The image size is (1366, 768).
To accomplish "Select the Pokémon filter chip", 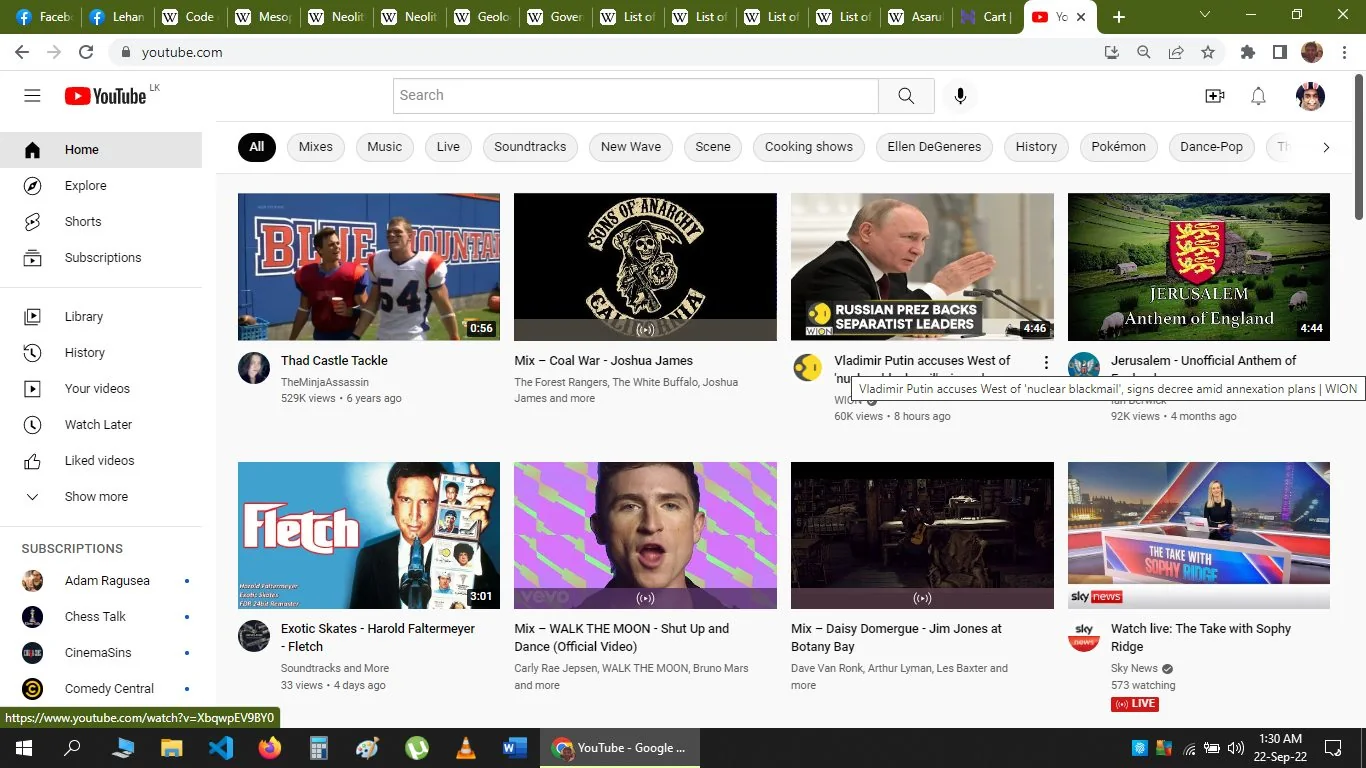I will coord(1119,147).
